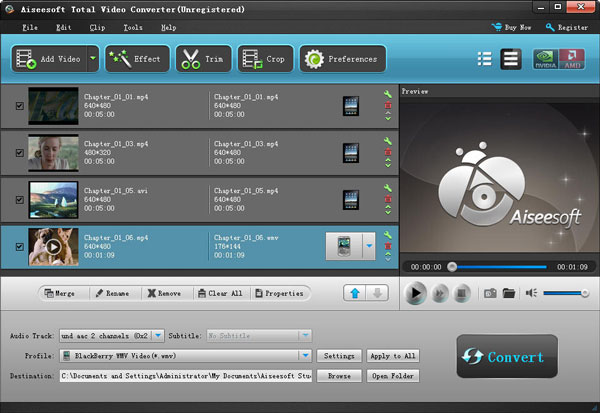This screenshot has height=413, width=600.
Task: Play the preview video
Action: [x=416, y=293]
